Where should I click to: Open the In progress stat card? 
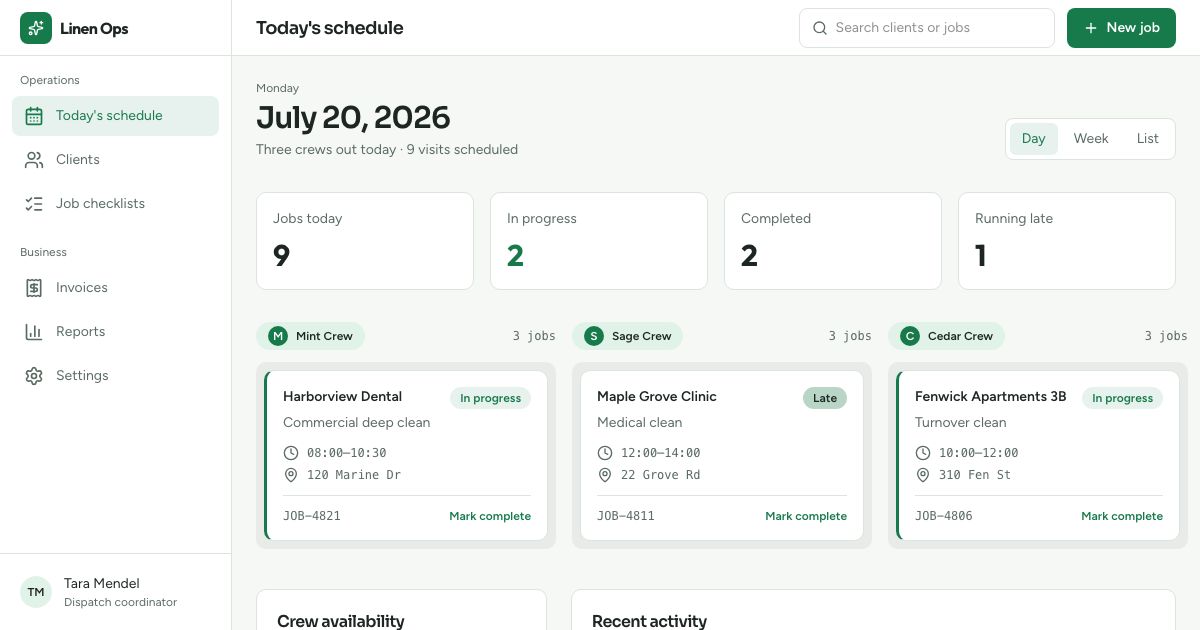point(599,241)
